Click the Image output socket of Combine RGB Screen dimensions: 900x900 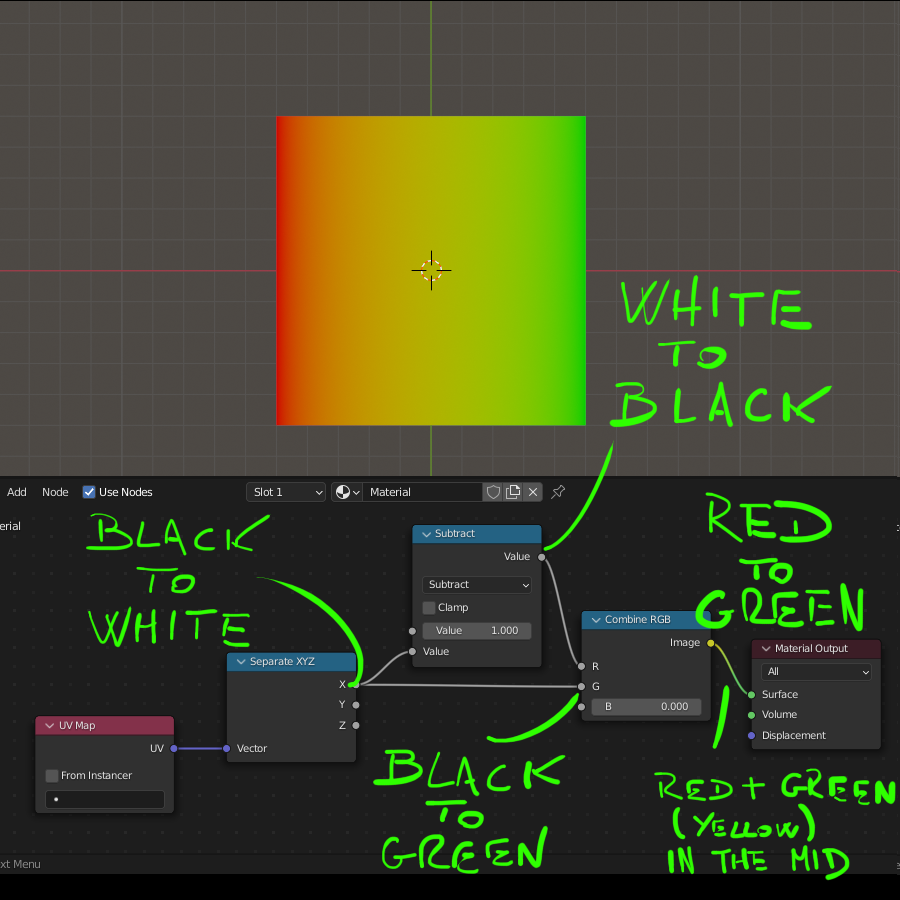point(711,643)
